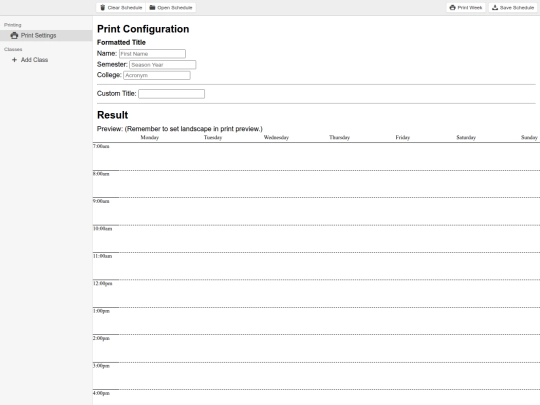Click the 10:00am time label
The height and width of the screenshot is (405, 540).
[102, 229]
